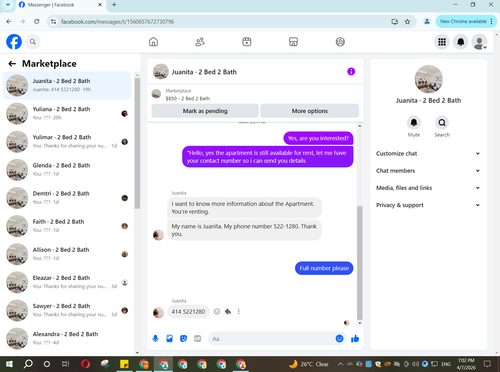
Task: Open the Marketplace storefront icon
Action: tap(293, 42)
